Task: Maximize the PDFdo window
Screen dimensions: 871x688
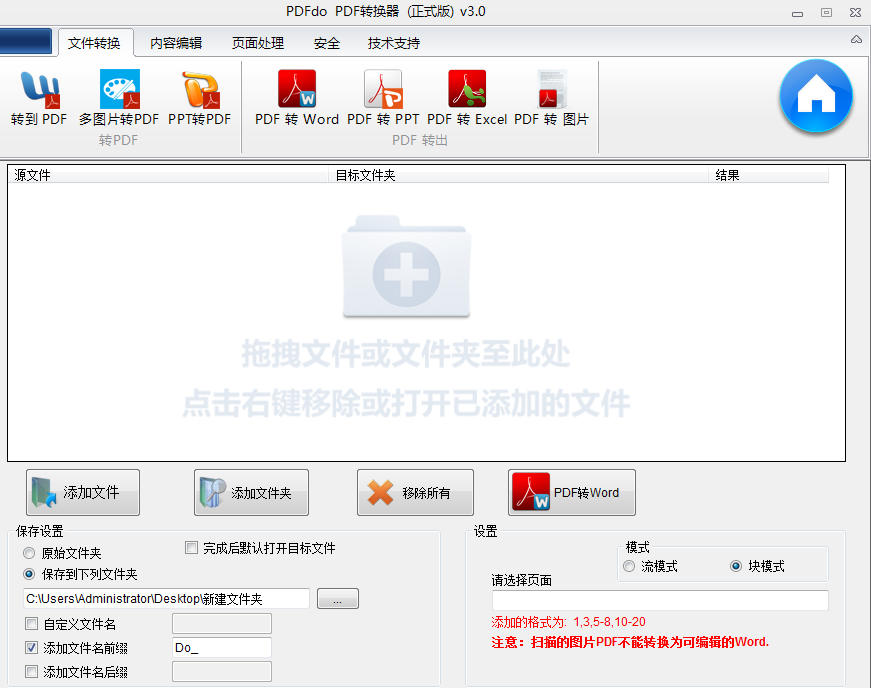Action: pos(827,12)
